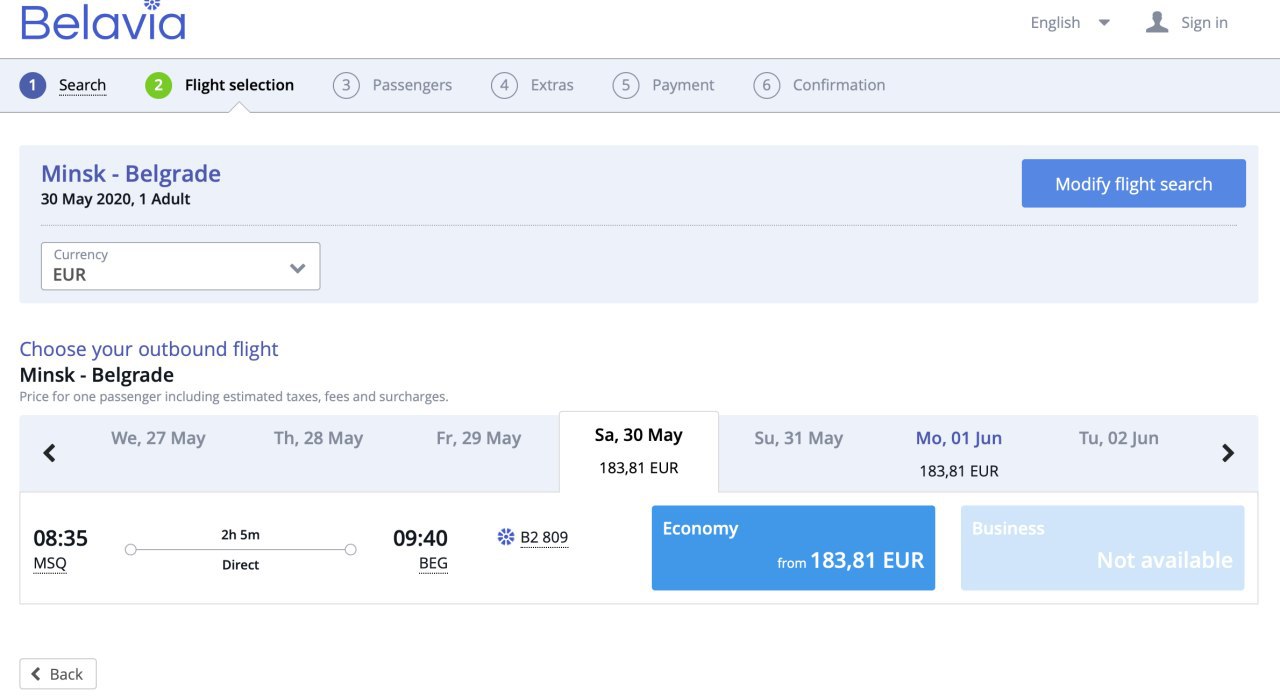The width and height of the screenshot is (1280, 698).
Task: Click the 30 May 2020, 1 Adult text
Action: (x=116, y=199)
